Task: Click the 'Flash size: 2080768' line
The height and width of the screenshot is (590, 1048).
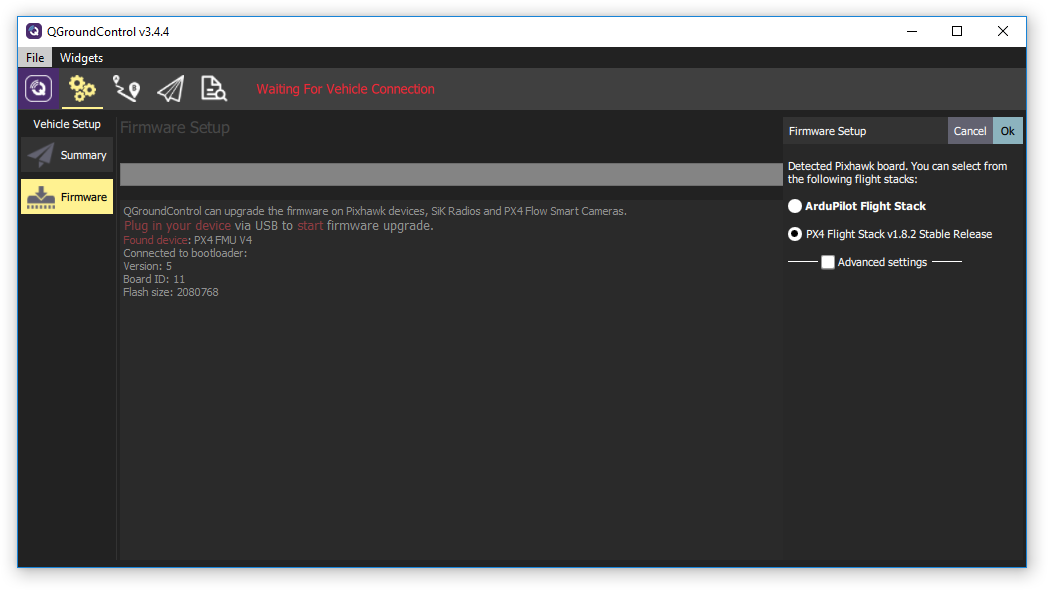Action: pyautogui.click(x=170, y=292)
